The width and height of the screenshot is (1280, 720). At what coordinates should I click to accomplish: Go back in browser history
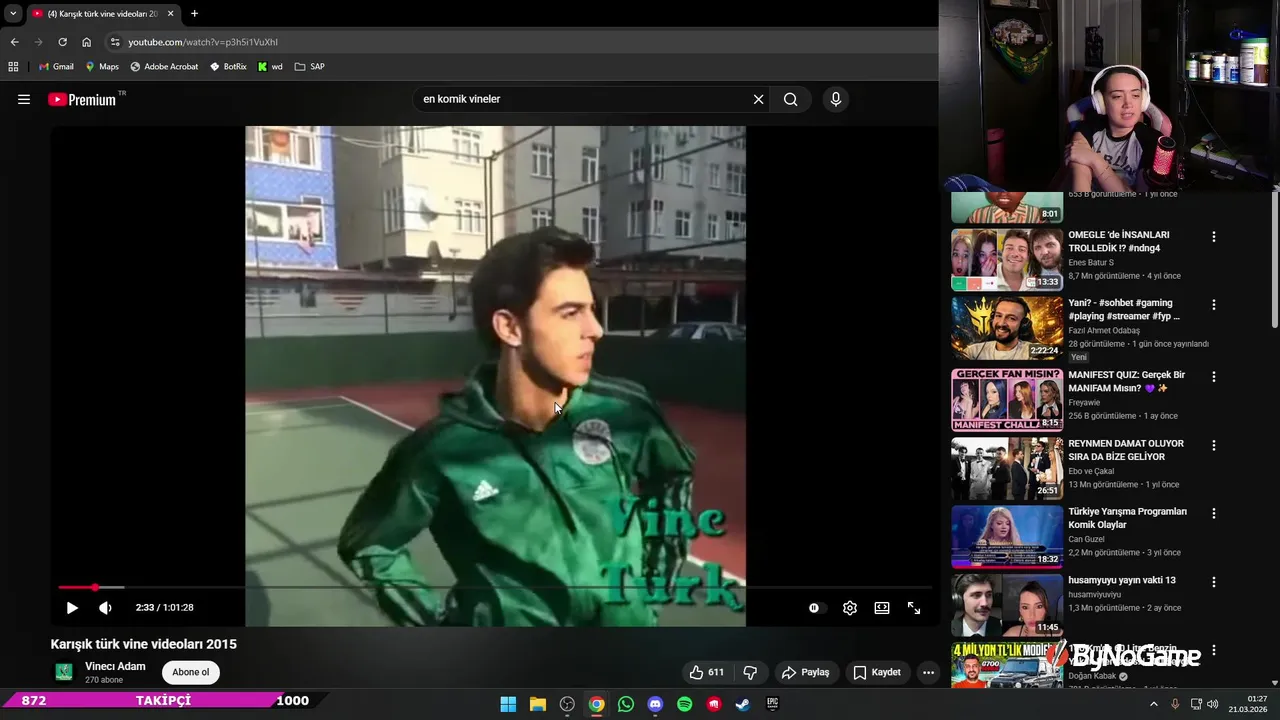click(x=14, y=42)
